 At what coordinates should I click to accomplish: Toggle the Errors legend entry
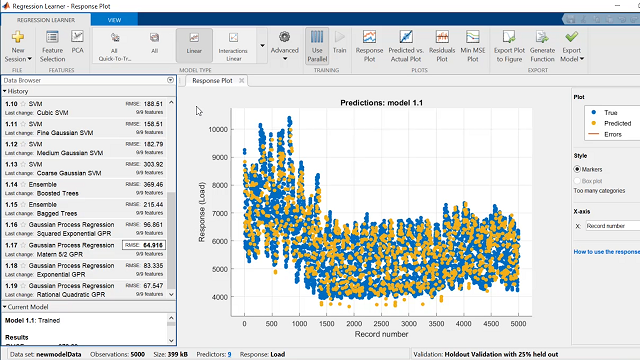(605, 134)
